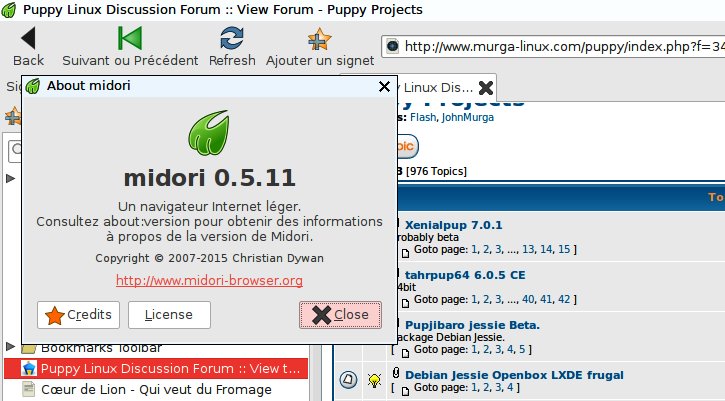Click the lightbulb icon in Debian Jessie row
The height and width of the screenshot is (401, 725).
[x=374, y=380]
